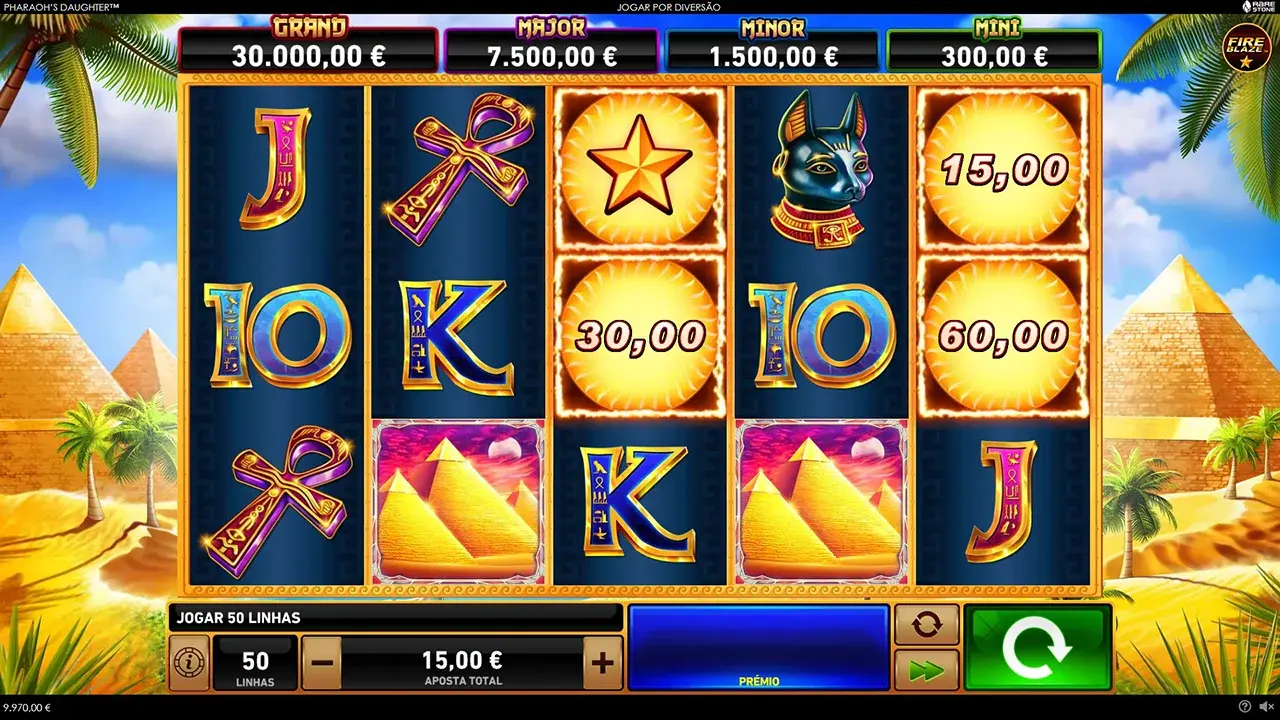This screenshot has width=1280, height=720.
Task: Click the 15,00 € Aposta Total field
Action: click(463, 663)
